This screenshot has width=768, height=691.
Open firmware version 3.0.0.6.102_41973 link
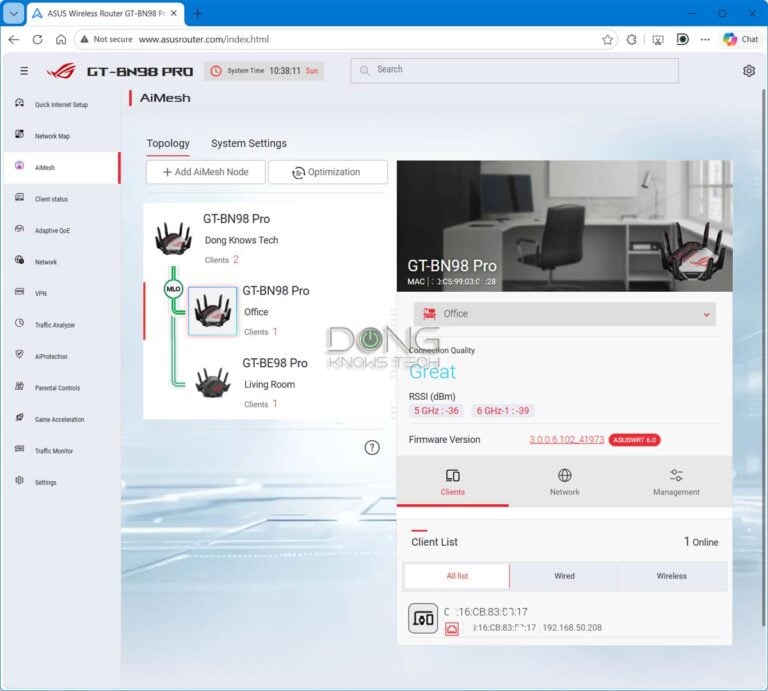pyautogui.click(x=566, y=439)
